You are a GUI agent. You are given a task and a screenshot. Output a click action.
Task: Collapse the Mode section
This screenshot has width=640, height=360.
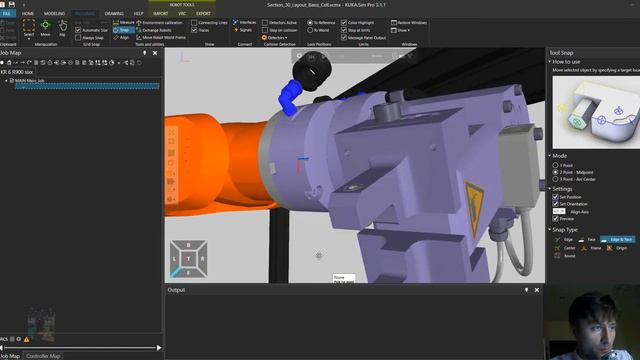[550, 156]
